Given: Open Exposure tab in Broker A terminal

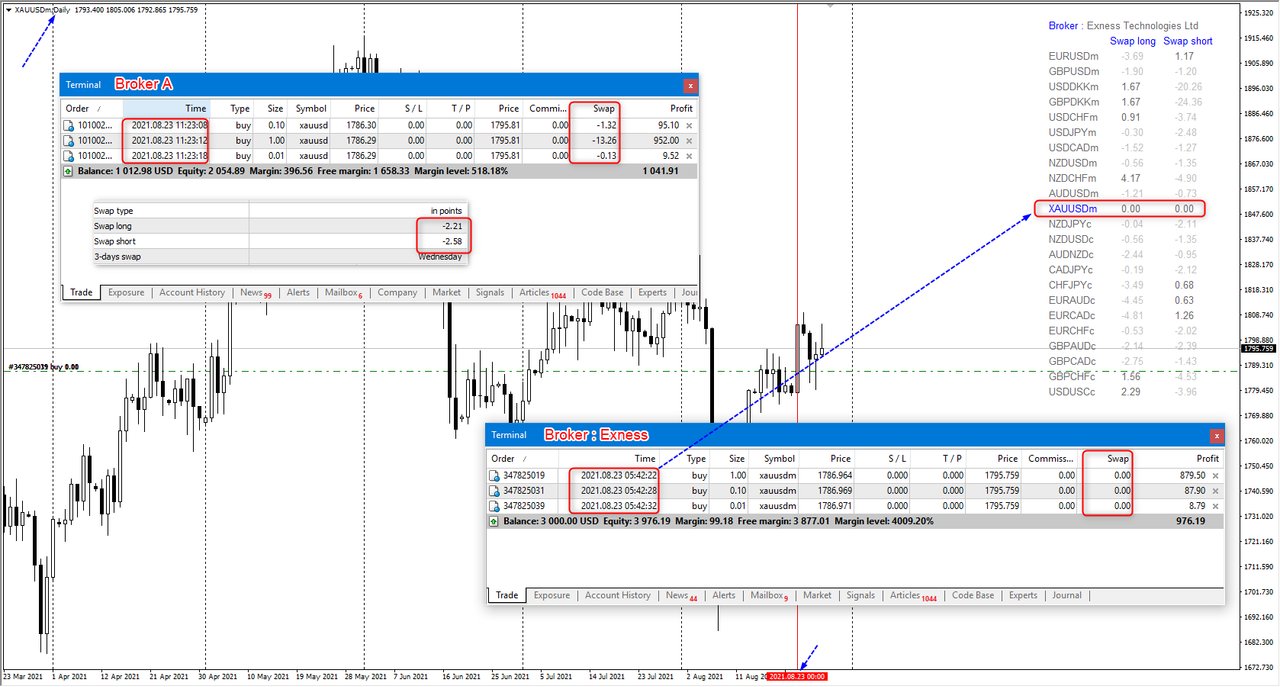Looking at the screenshot, I should coord(126,293).
